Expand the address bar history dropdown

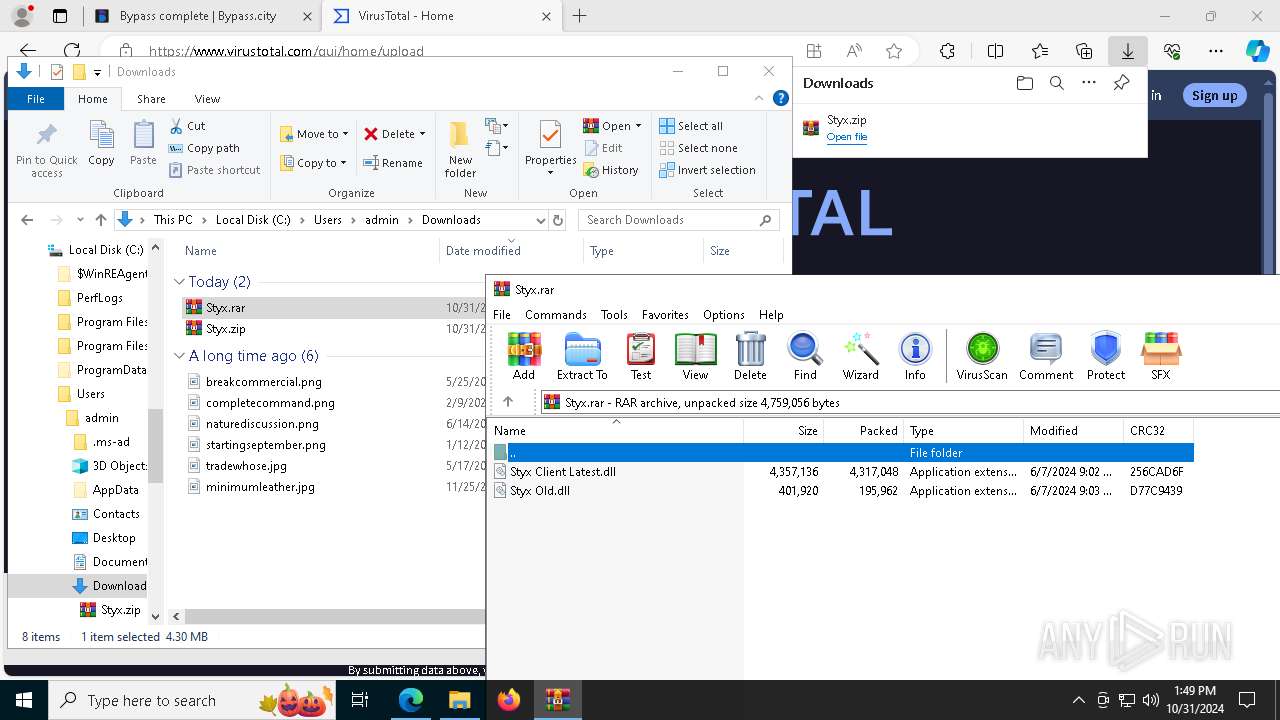[541, 220]
